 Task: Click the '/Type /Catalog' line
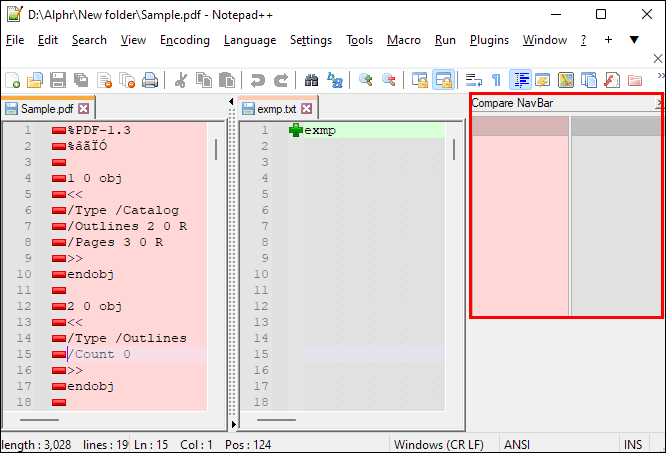click(123, 210)
